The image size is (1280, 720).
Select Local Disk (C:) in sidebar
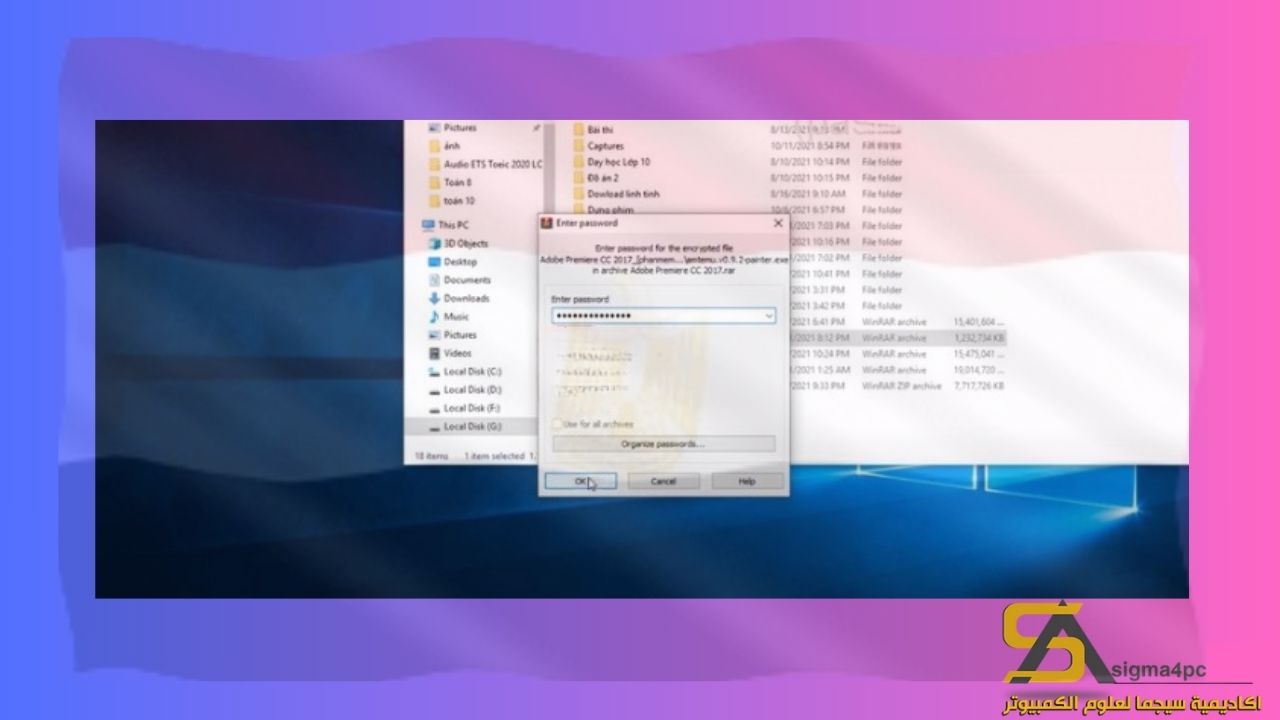pos(472,371)
